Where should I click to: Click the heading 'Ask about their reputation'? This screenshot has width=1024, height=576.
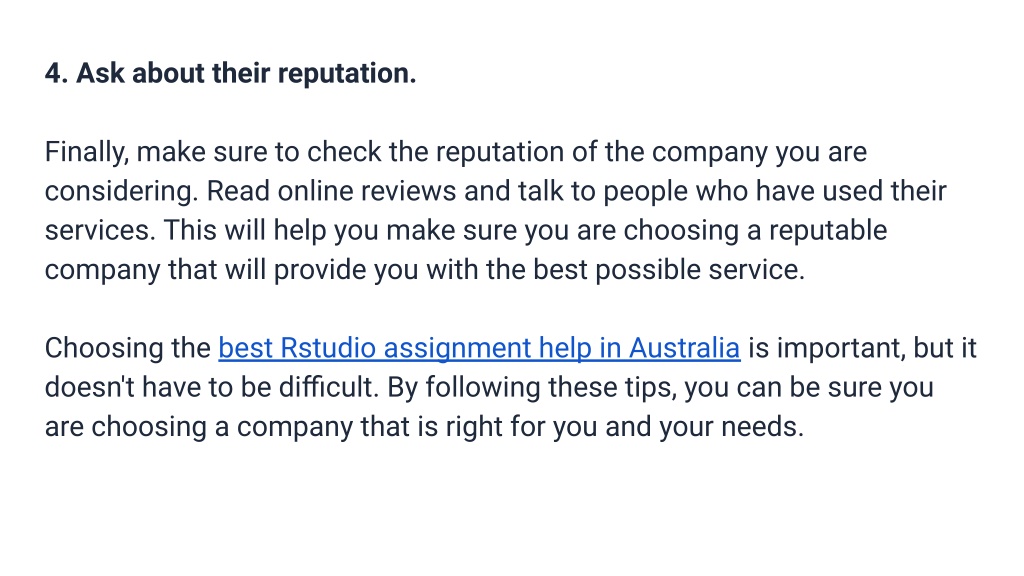(x=246, y=73)
